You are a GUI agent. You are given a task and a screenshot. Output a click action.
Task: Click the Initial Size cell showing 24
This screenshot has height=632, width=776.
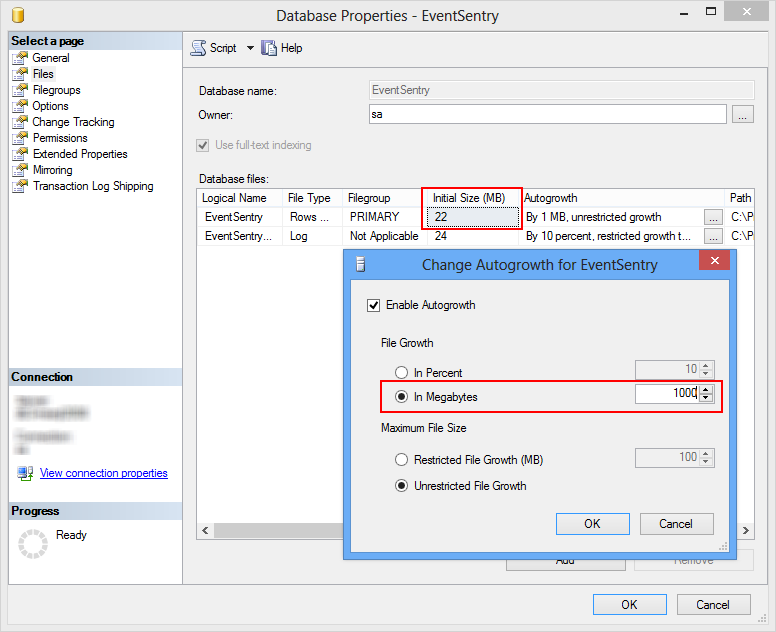click(x=472, y=236)
